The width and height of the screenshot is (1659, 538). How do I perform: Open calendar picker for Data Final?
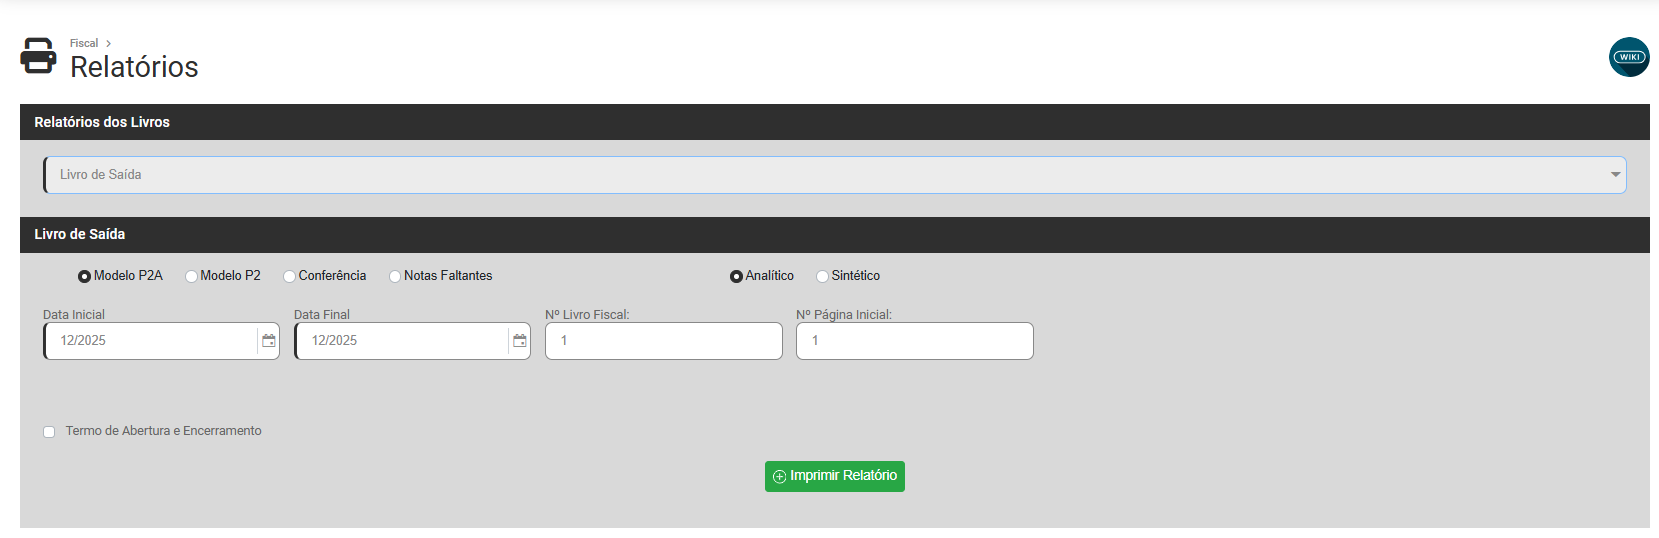tap(520, 341)
